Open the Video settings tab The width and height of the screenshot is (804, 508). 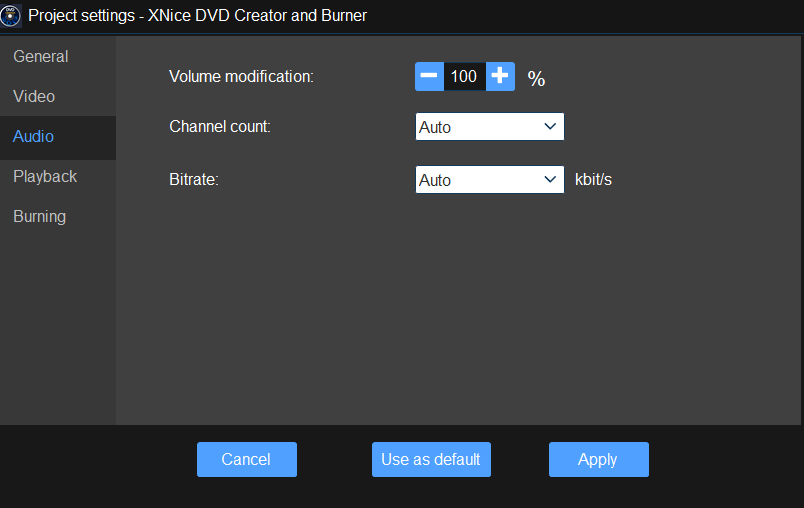[34, 97]
